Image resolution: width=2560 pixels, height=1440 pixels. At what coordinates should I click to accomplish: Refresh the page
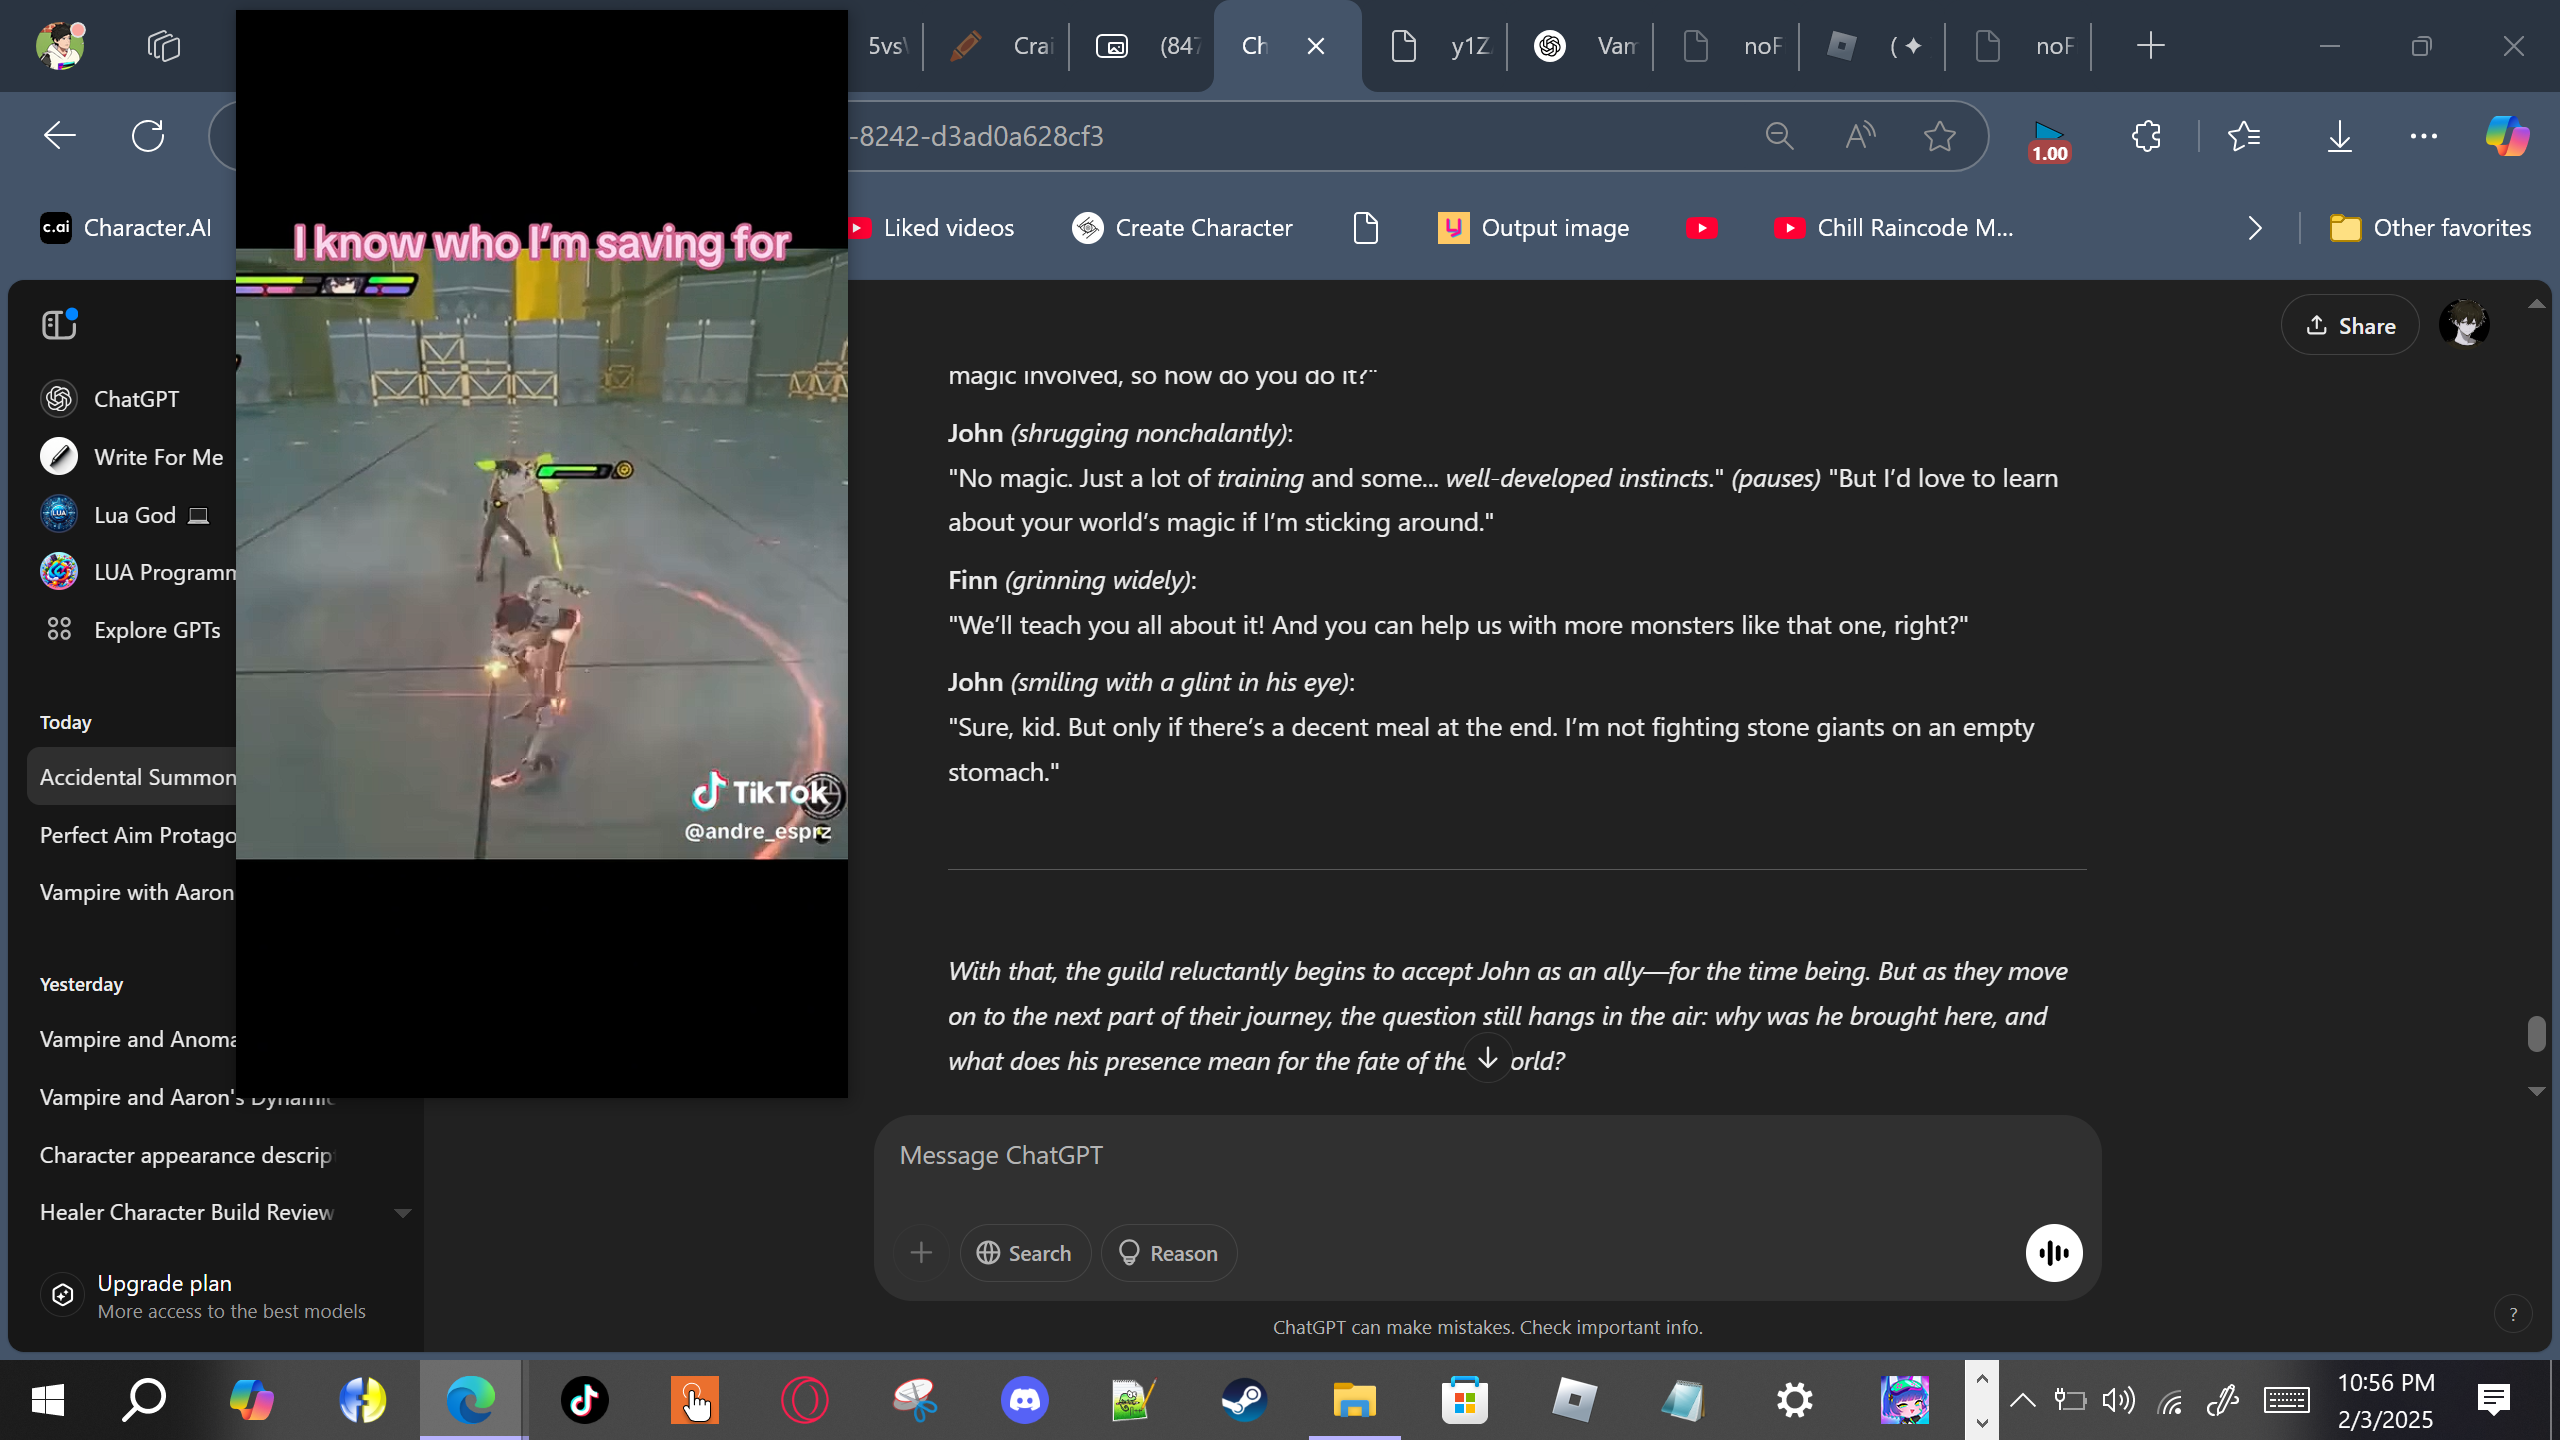click(x=148, y=136)
